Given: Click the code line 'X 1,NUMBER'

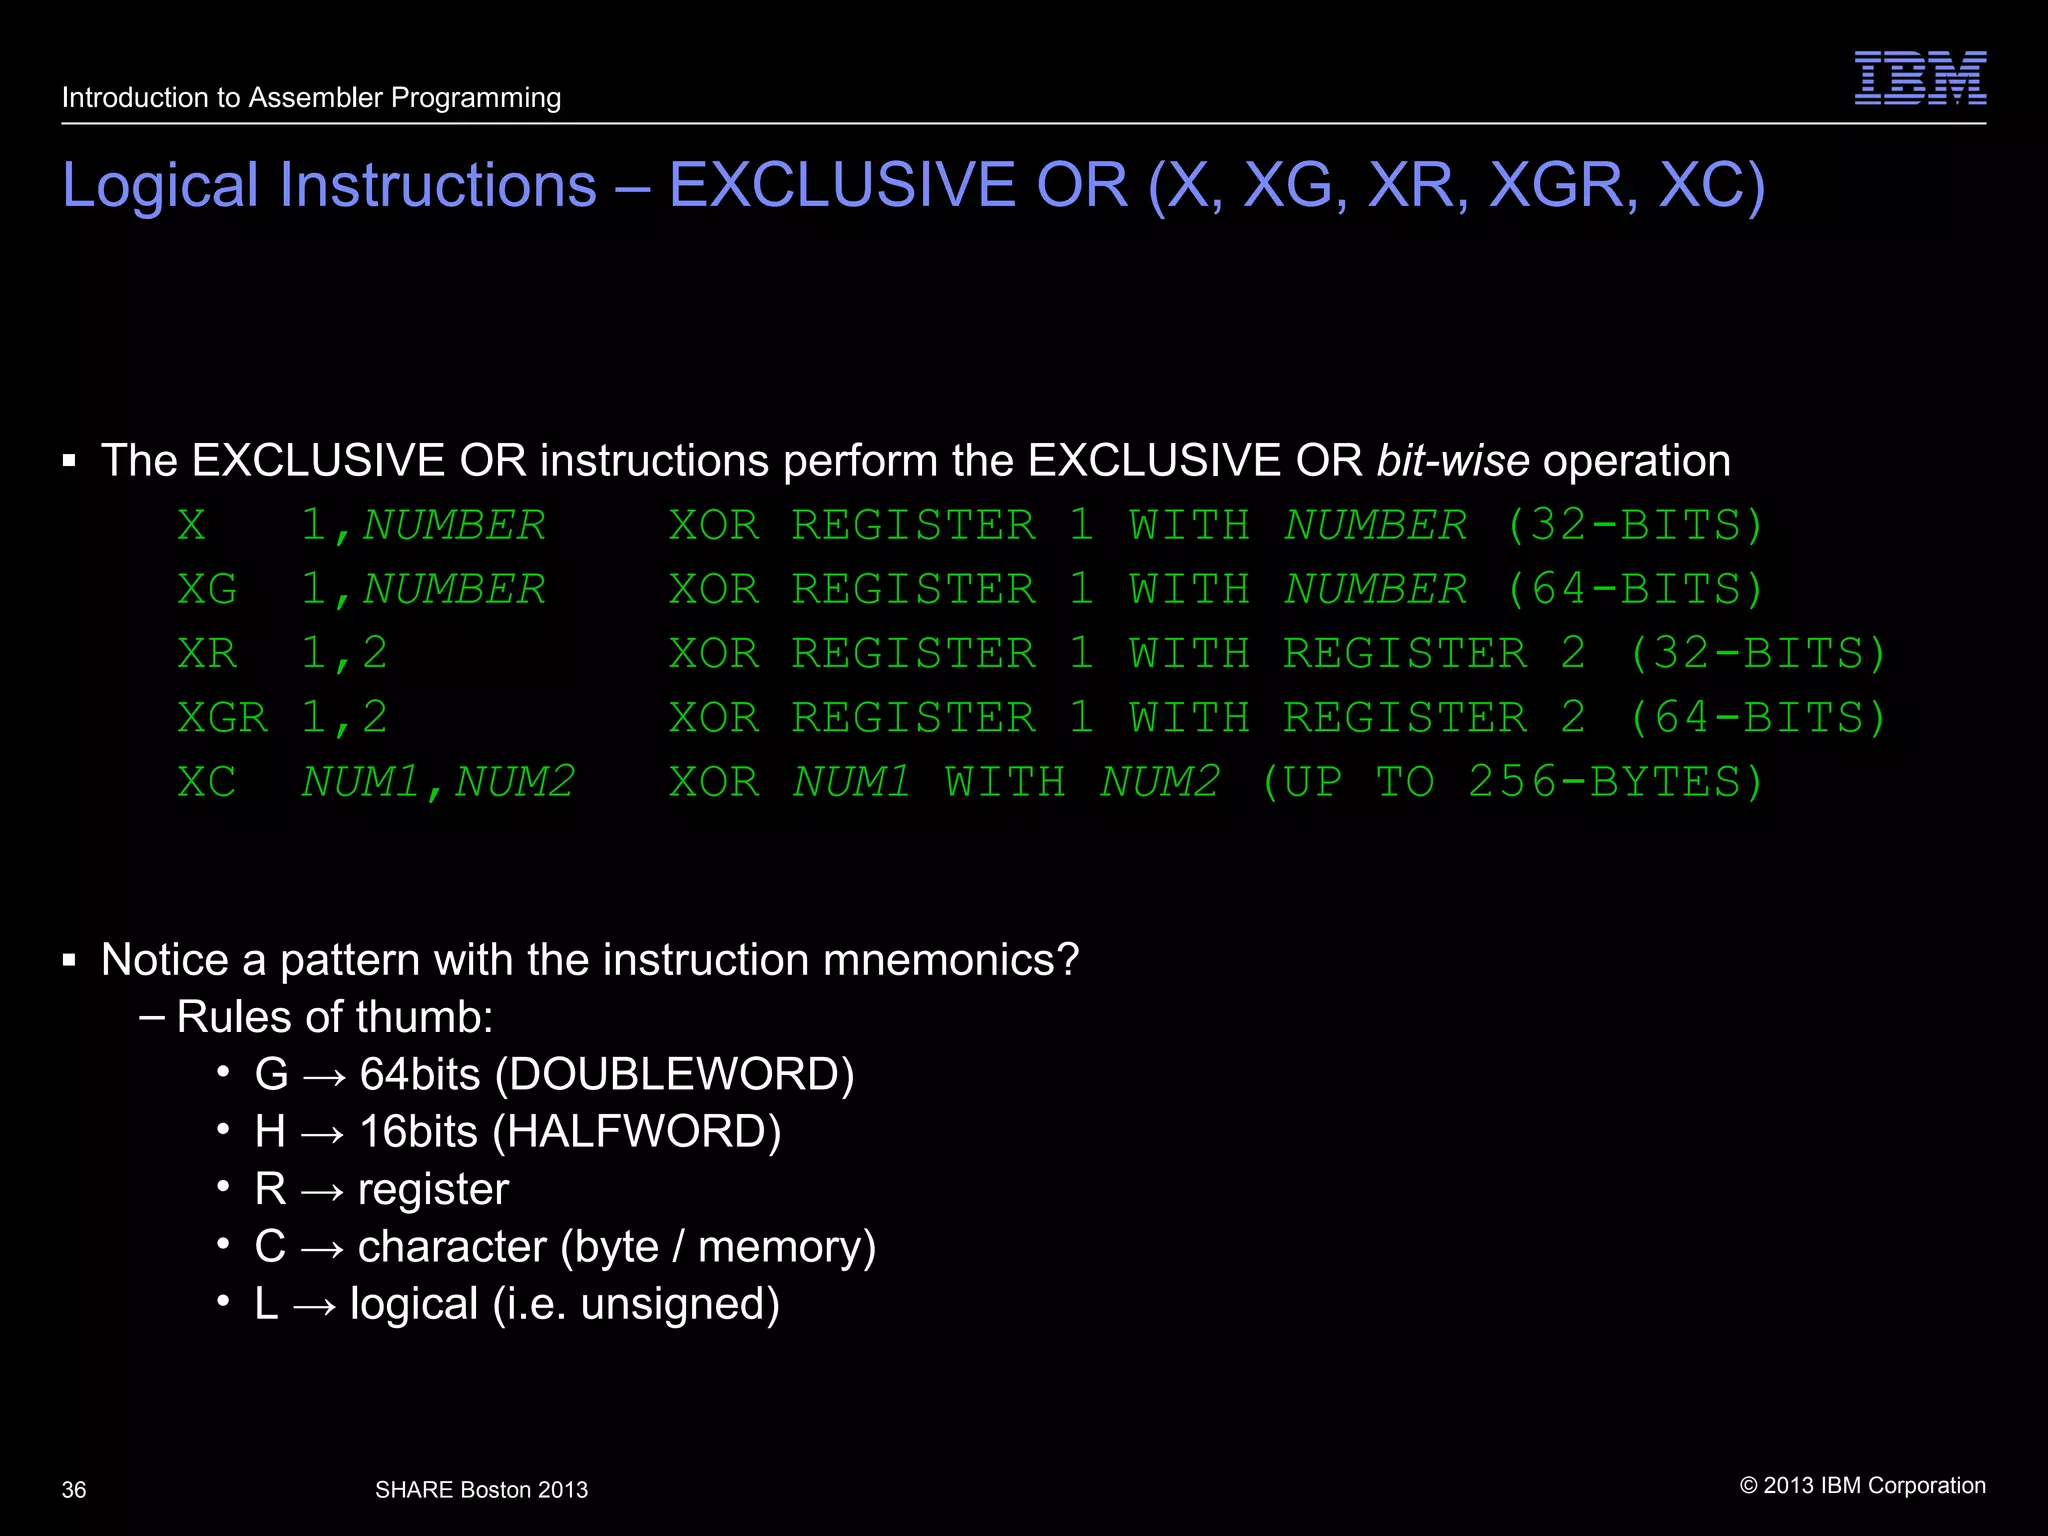Looking at the screenshot, I should click(x=362, y=526).
